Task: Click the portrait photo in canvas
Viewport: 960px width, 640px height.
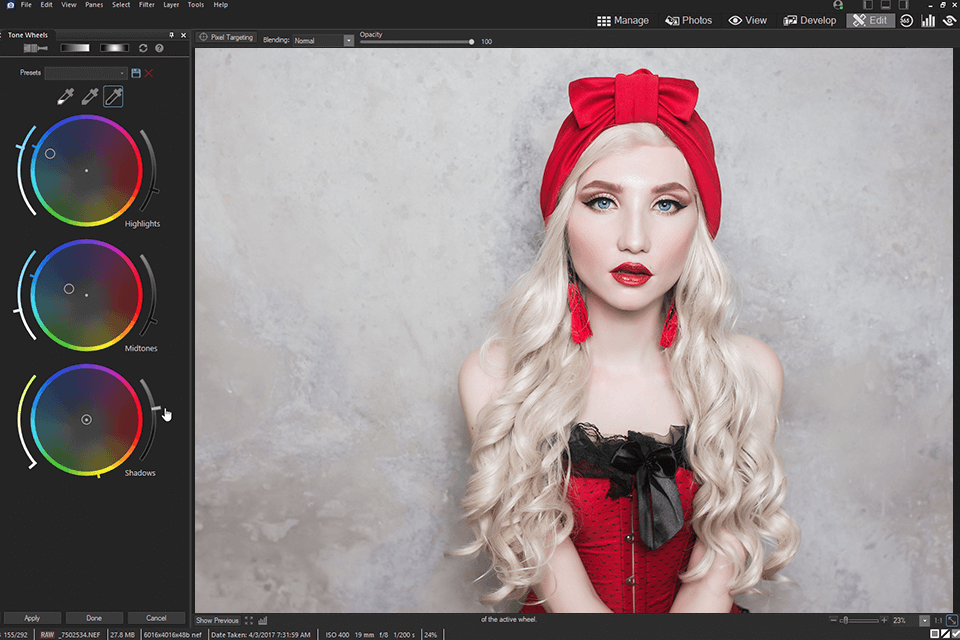Action: [574, 331]
